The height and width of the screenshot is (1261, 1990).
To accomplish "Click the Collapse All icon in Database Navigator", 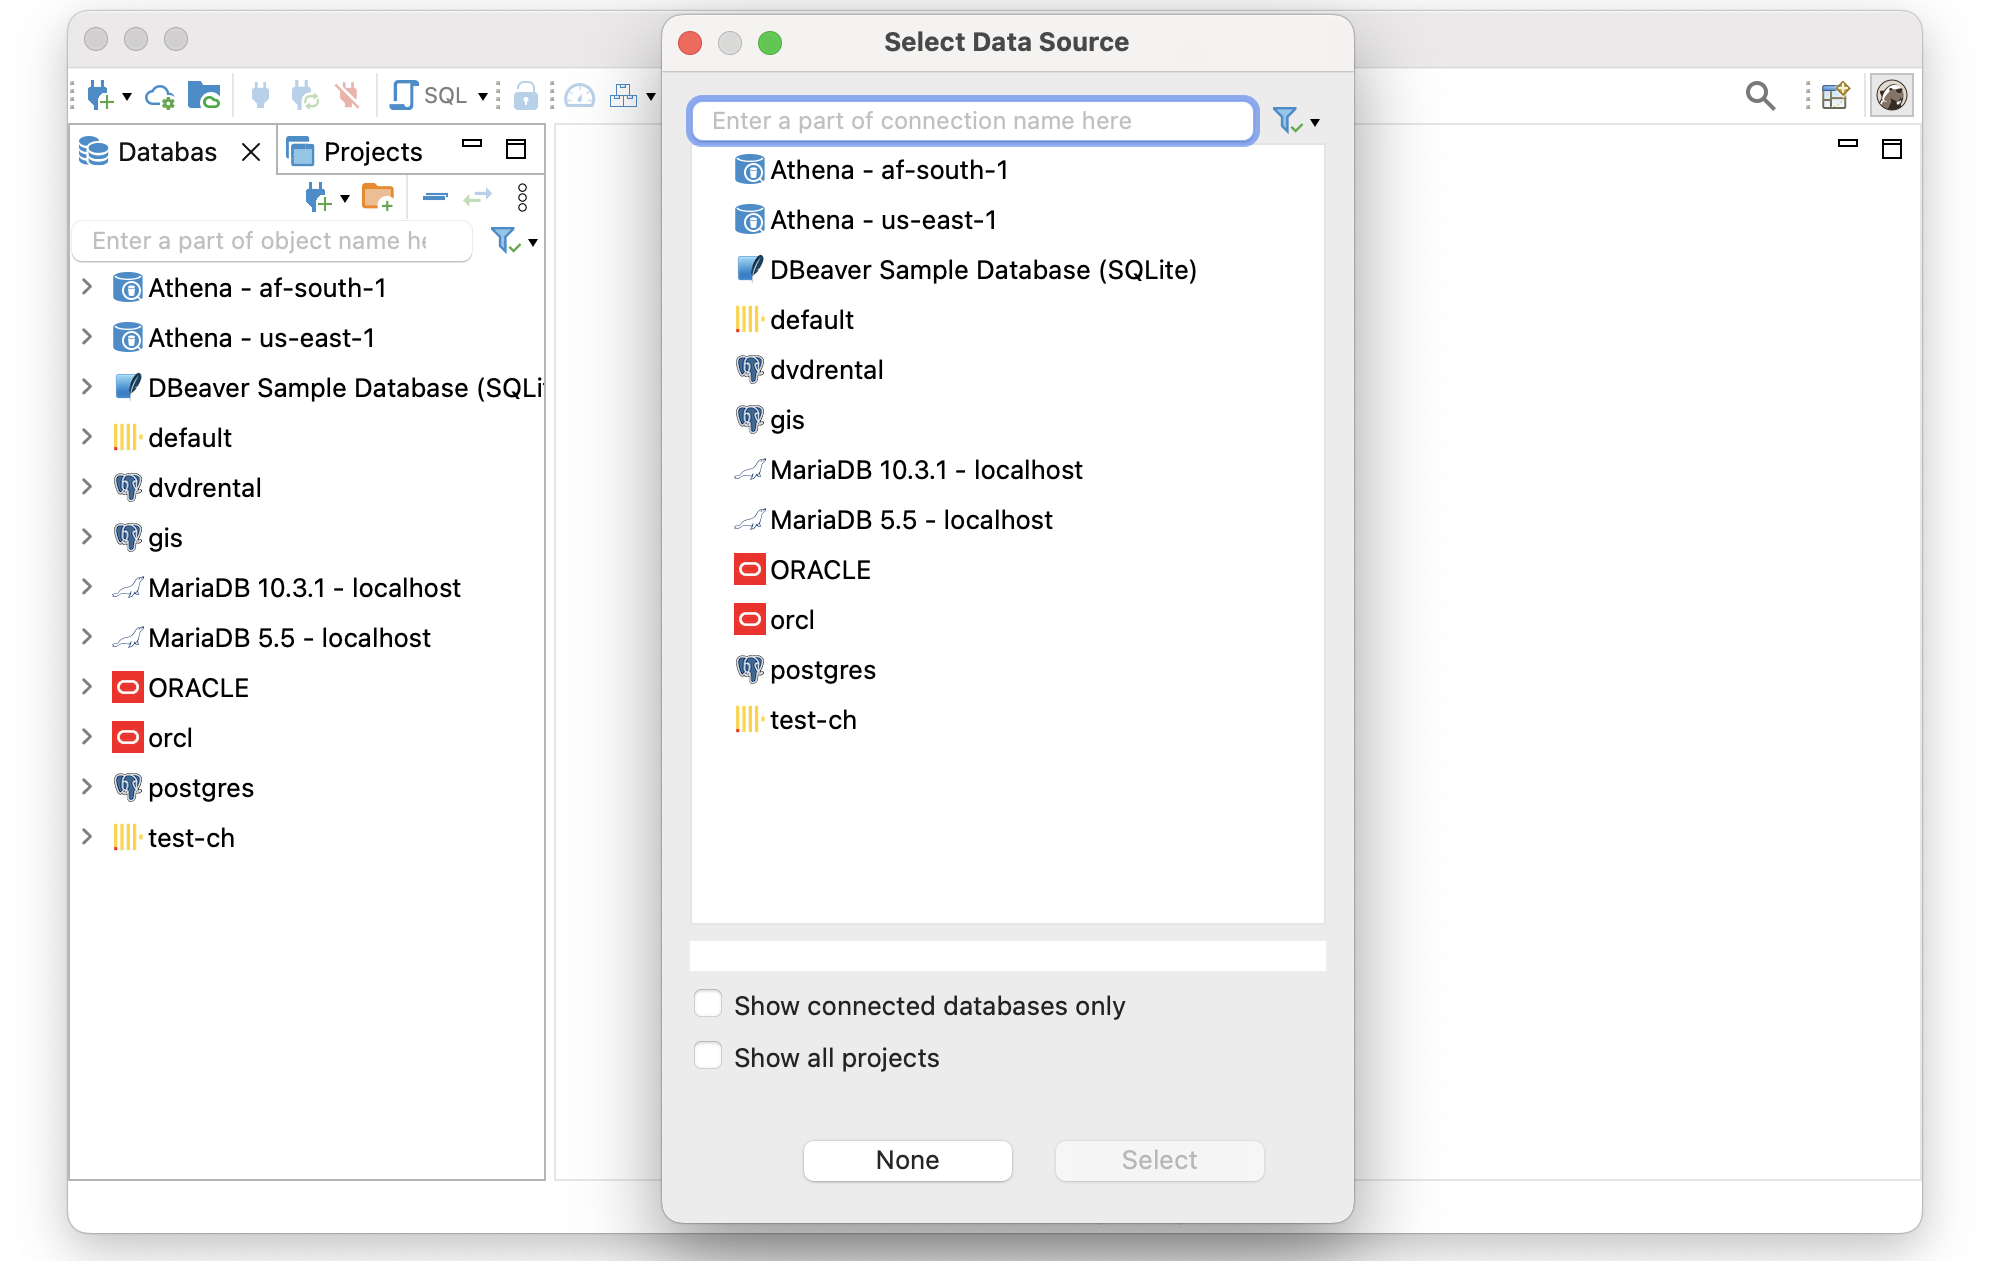I will click(435, 197).
